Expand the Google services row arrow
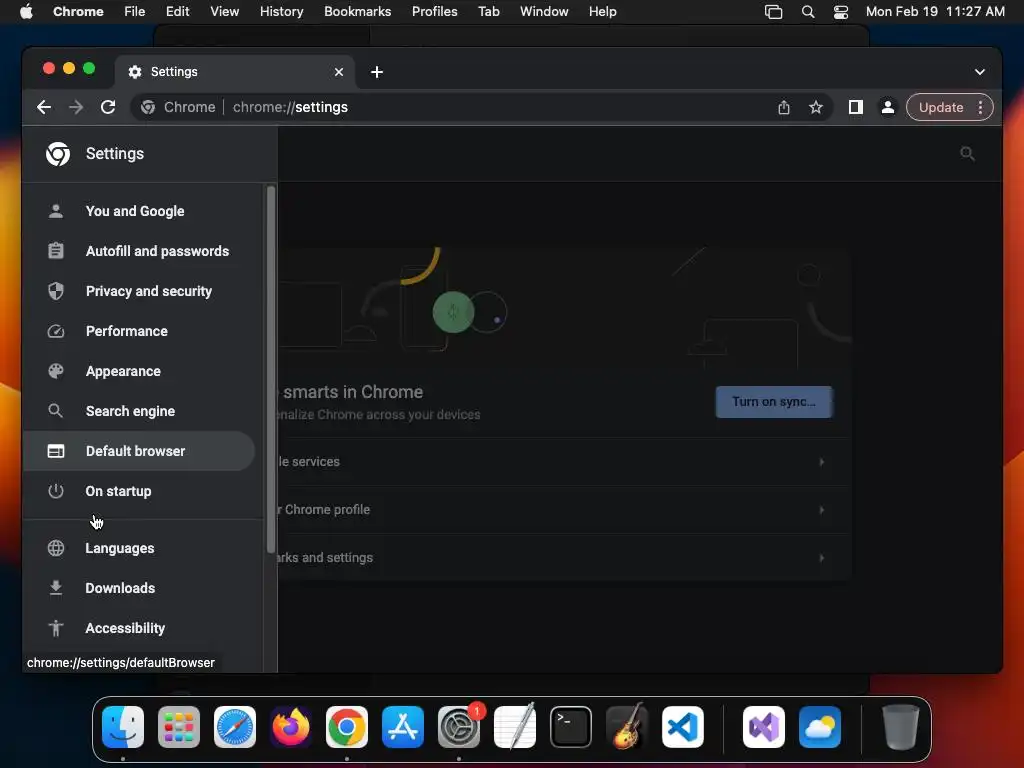 coord(822,462)
